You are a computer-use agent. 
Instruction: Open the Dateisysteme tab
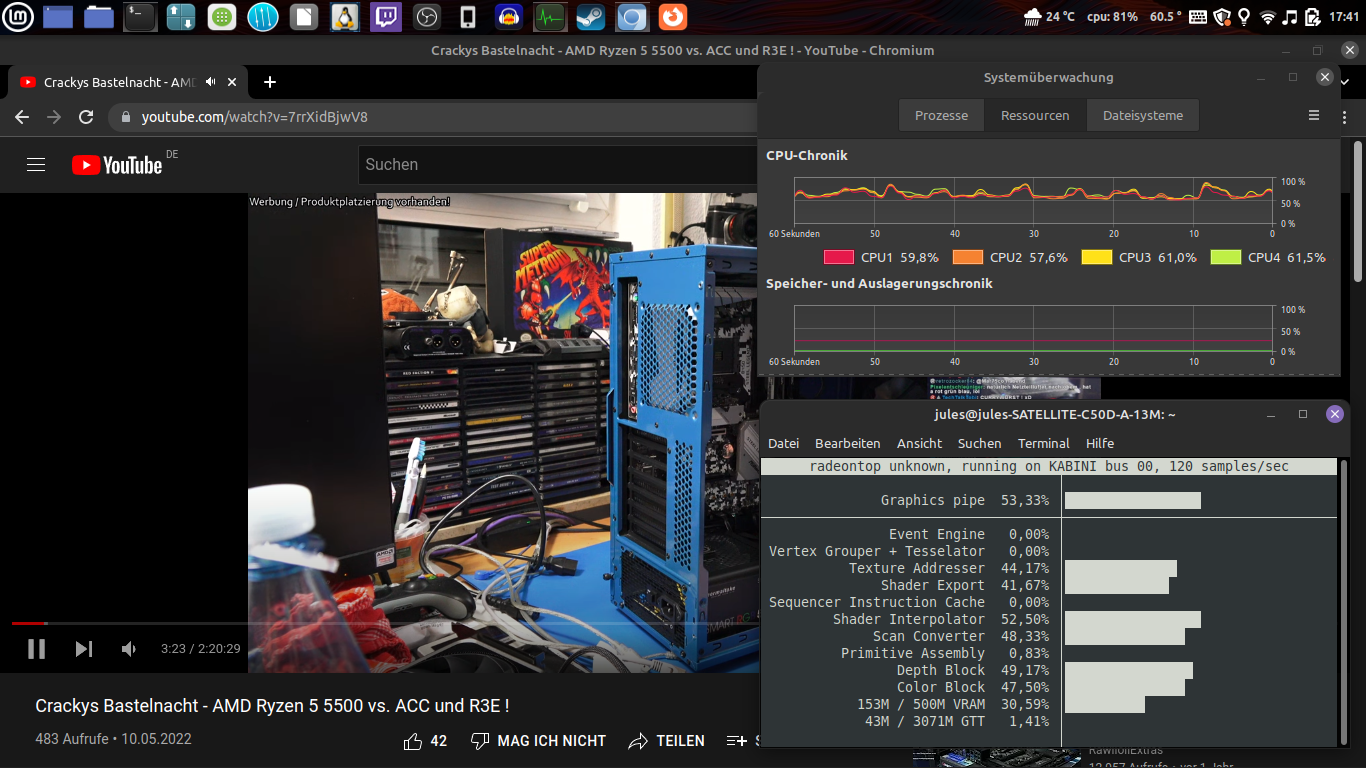(1143, 115)
